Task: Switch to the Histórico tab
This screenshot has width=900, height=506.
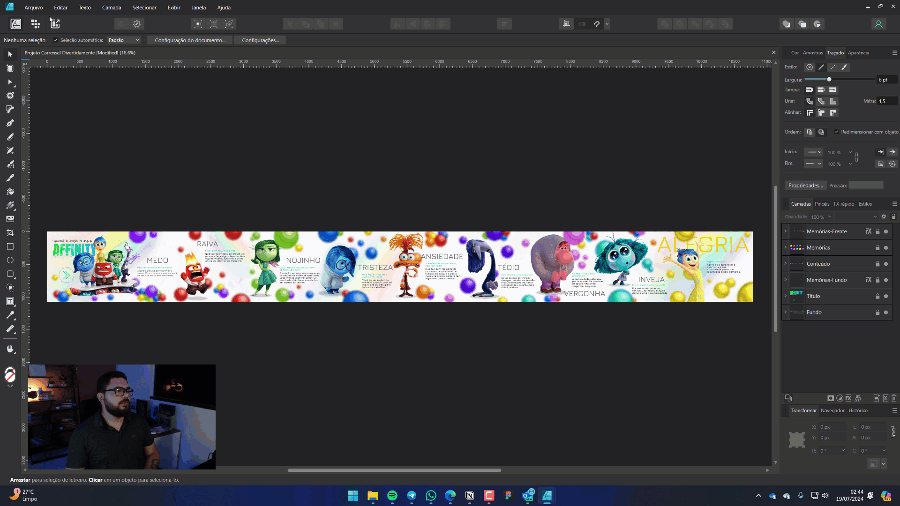Action: click(859, 411)
